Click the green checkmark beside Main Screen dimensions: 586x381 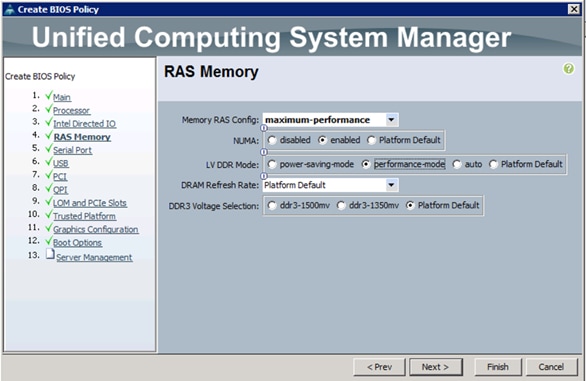[49, 96]
